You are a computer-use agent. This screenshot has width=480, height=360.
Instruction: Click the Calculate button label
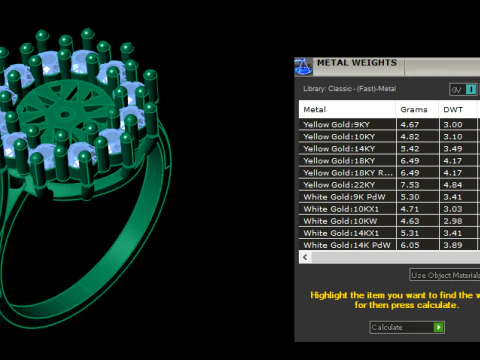[387, 327]
